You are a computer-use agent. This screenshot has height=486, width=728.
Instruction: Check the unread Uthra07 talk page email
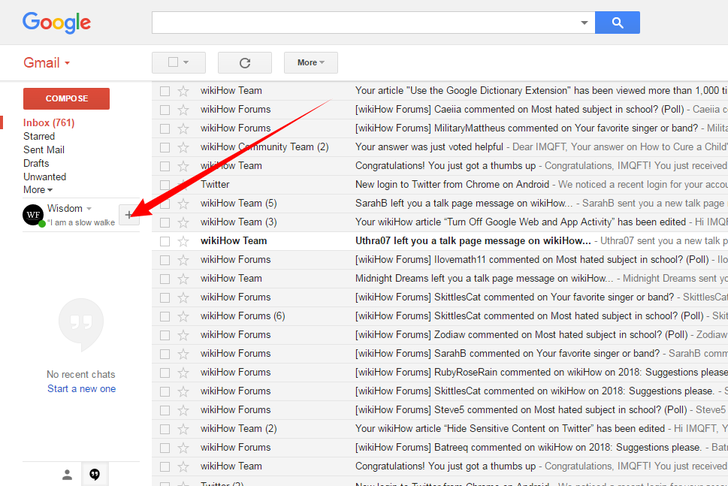[x=165, y=241]
